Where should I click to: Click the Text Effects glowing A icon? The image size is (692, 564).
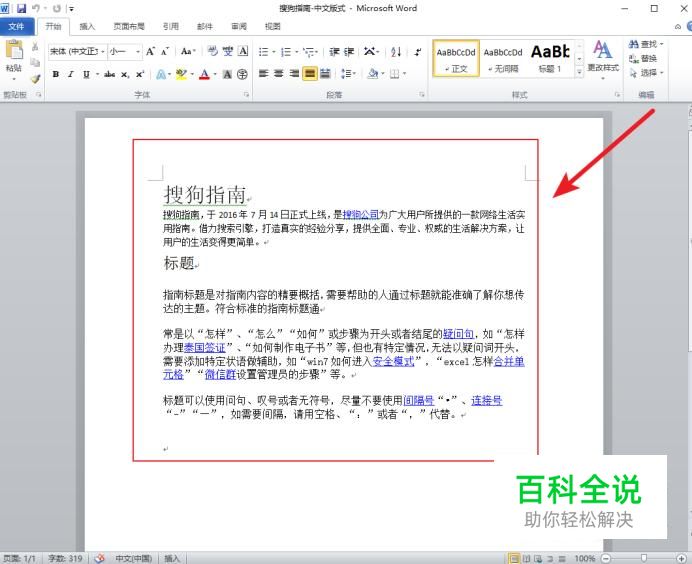coord(161,74)
